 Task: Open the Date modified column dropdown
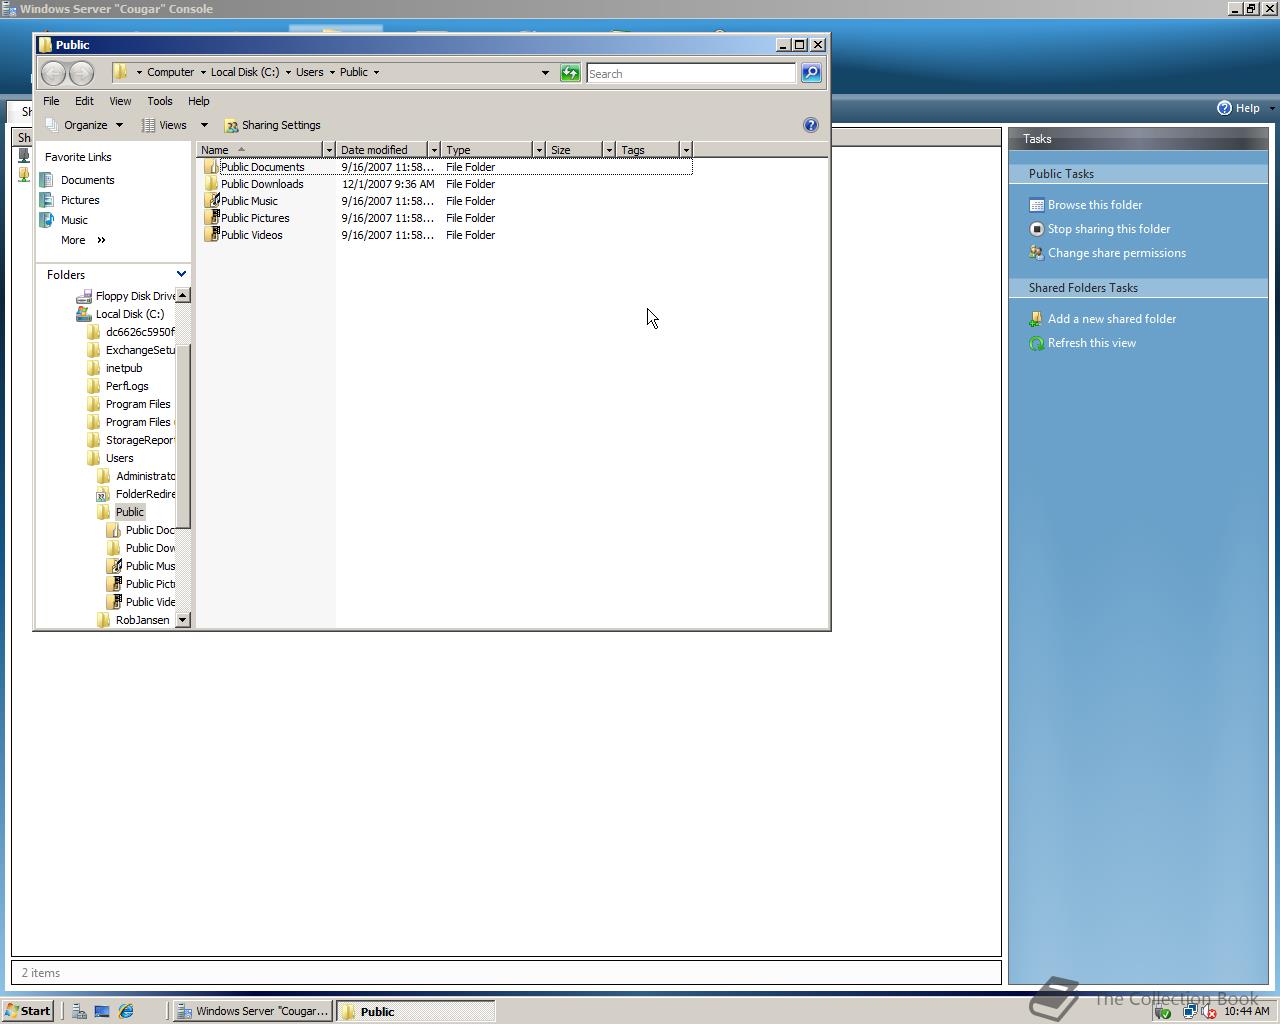tap(434, 150)
